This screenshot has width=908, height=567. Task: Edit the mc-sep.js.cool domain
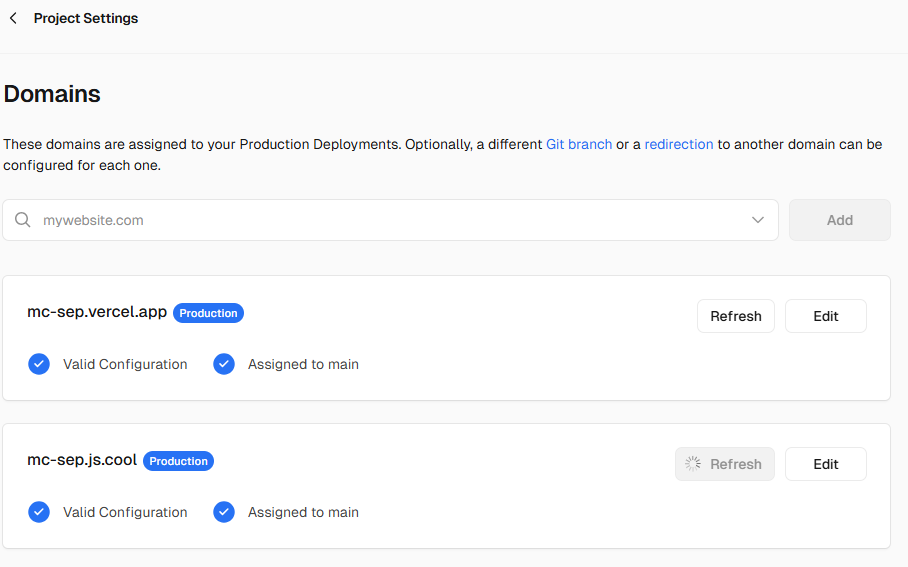pos(826,464)
